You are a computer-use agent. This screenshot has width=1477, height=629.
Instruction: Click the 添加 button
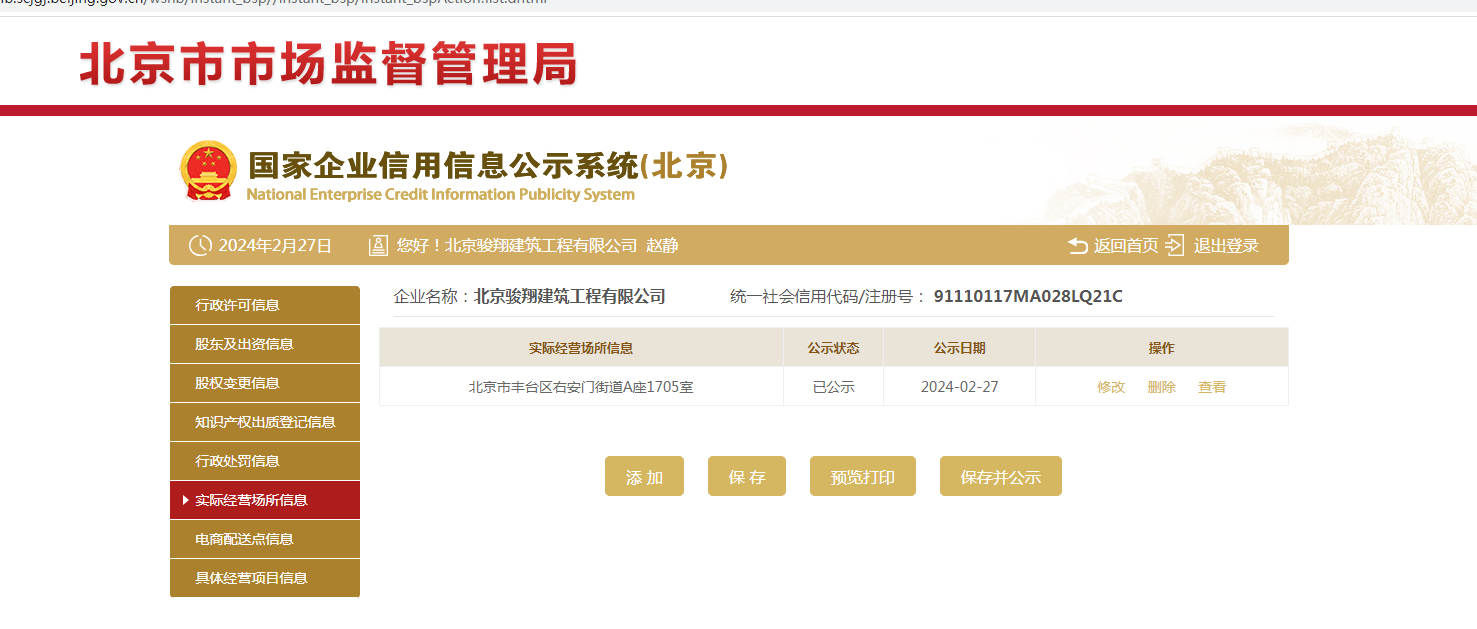[644, 476]
